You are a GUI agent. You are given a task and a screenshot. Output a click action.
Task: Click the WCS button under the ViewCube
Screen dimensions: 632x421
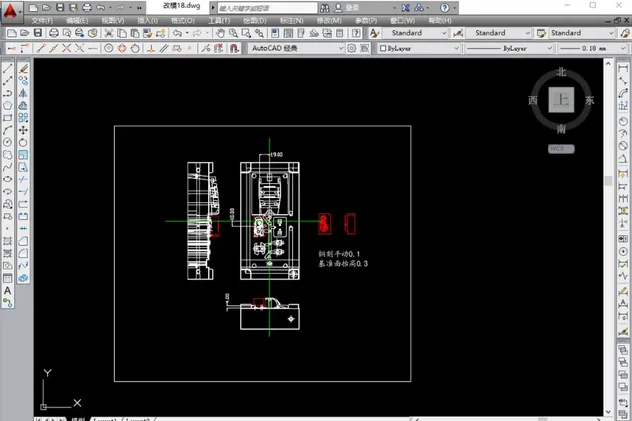(x=561, y=149)
